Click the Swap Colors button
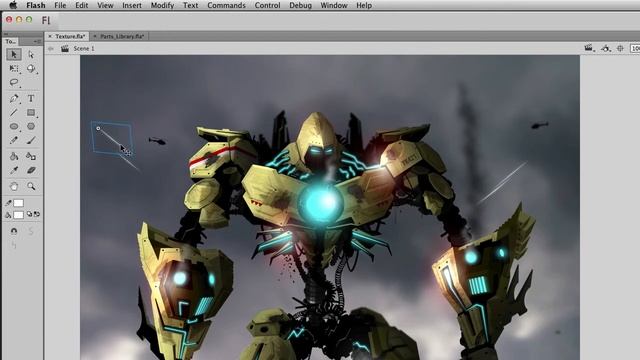 coord(37,214)
